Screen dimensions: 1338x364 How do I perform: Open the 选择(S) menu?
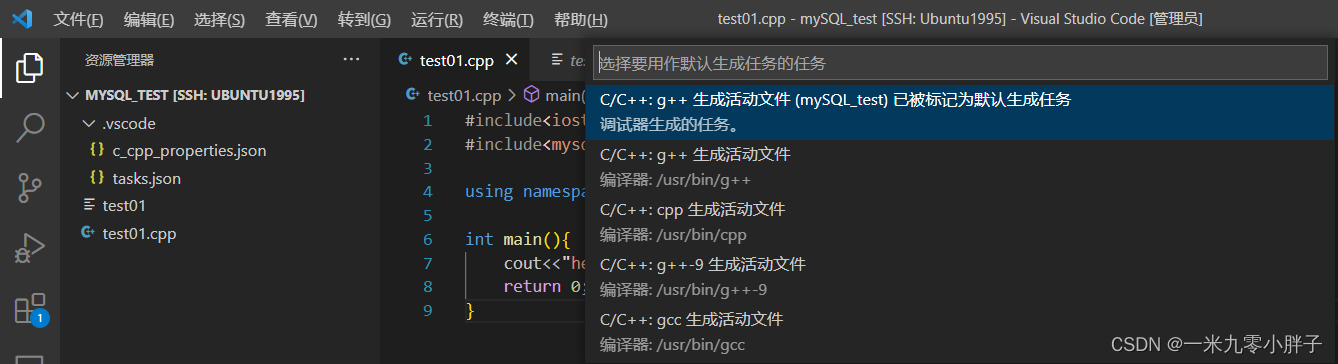[x=220, y=20]
